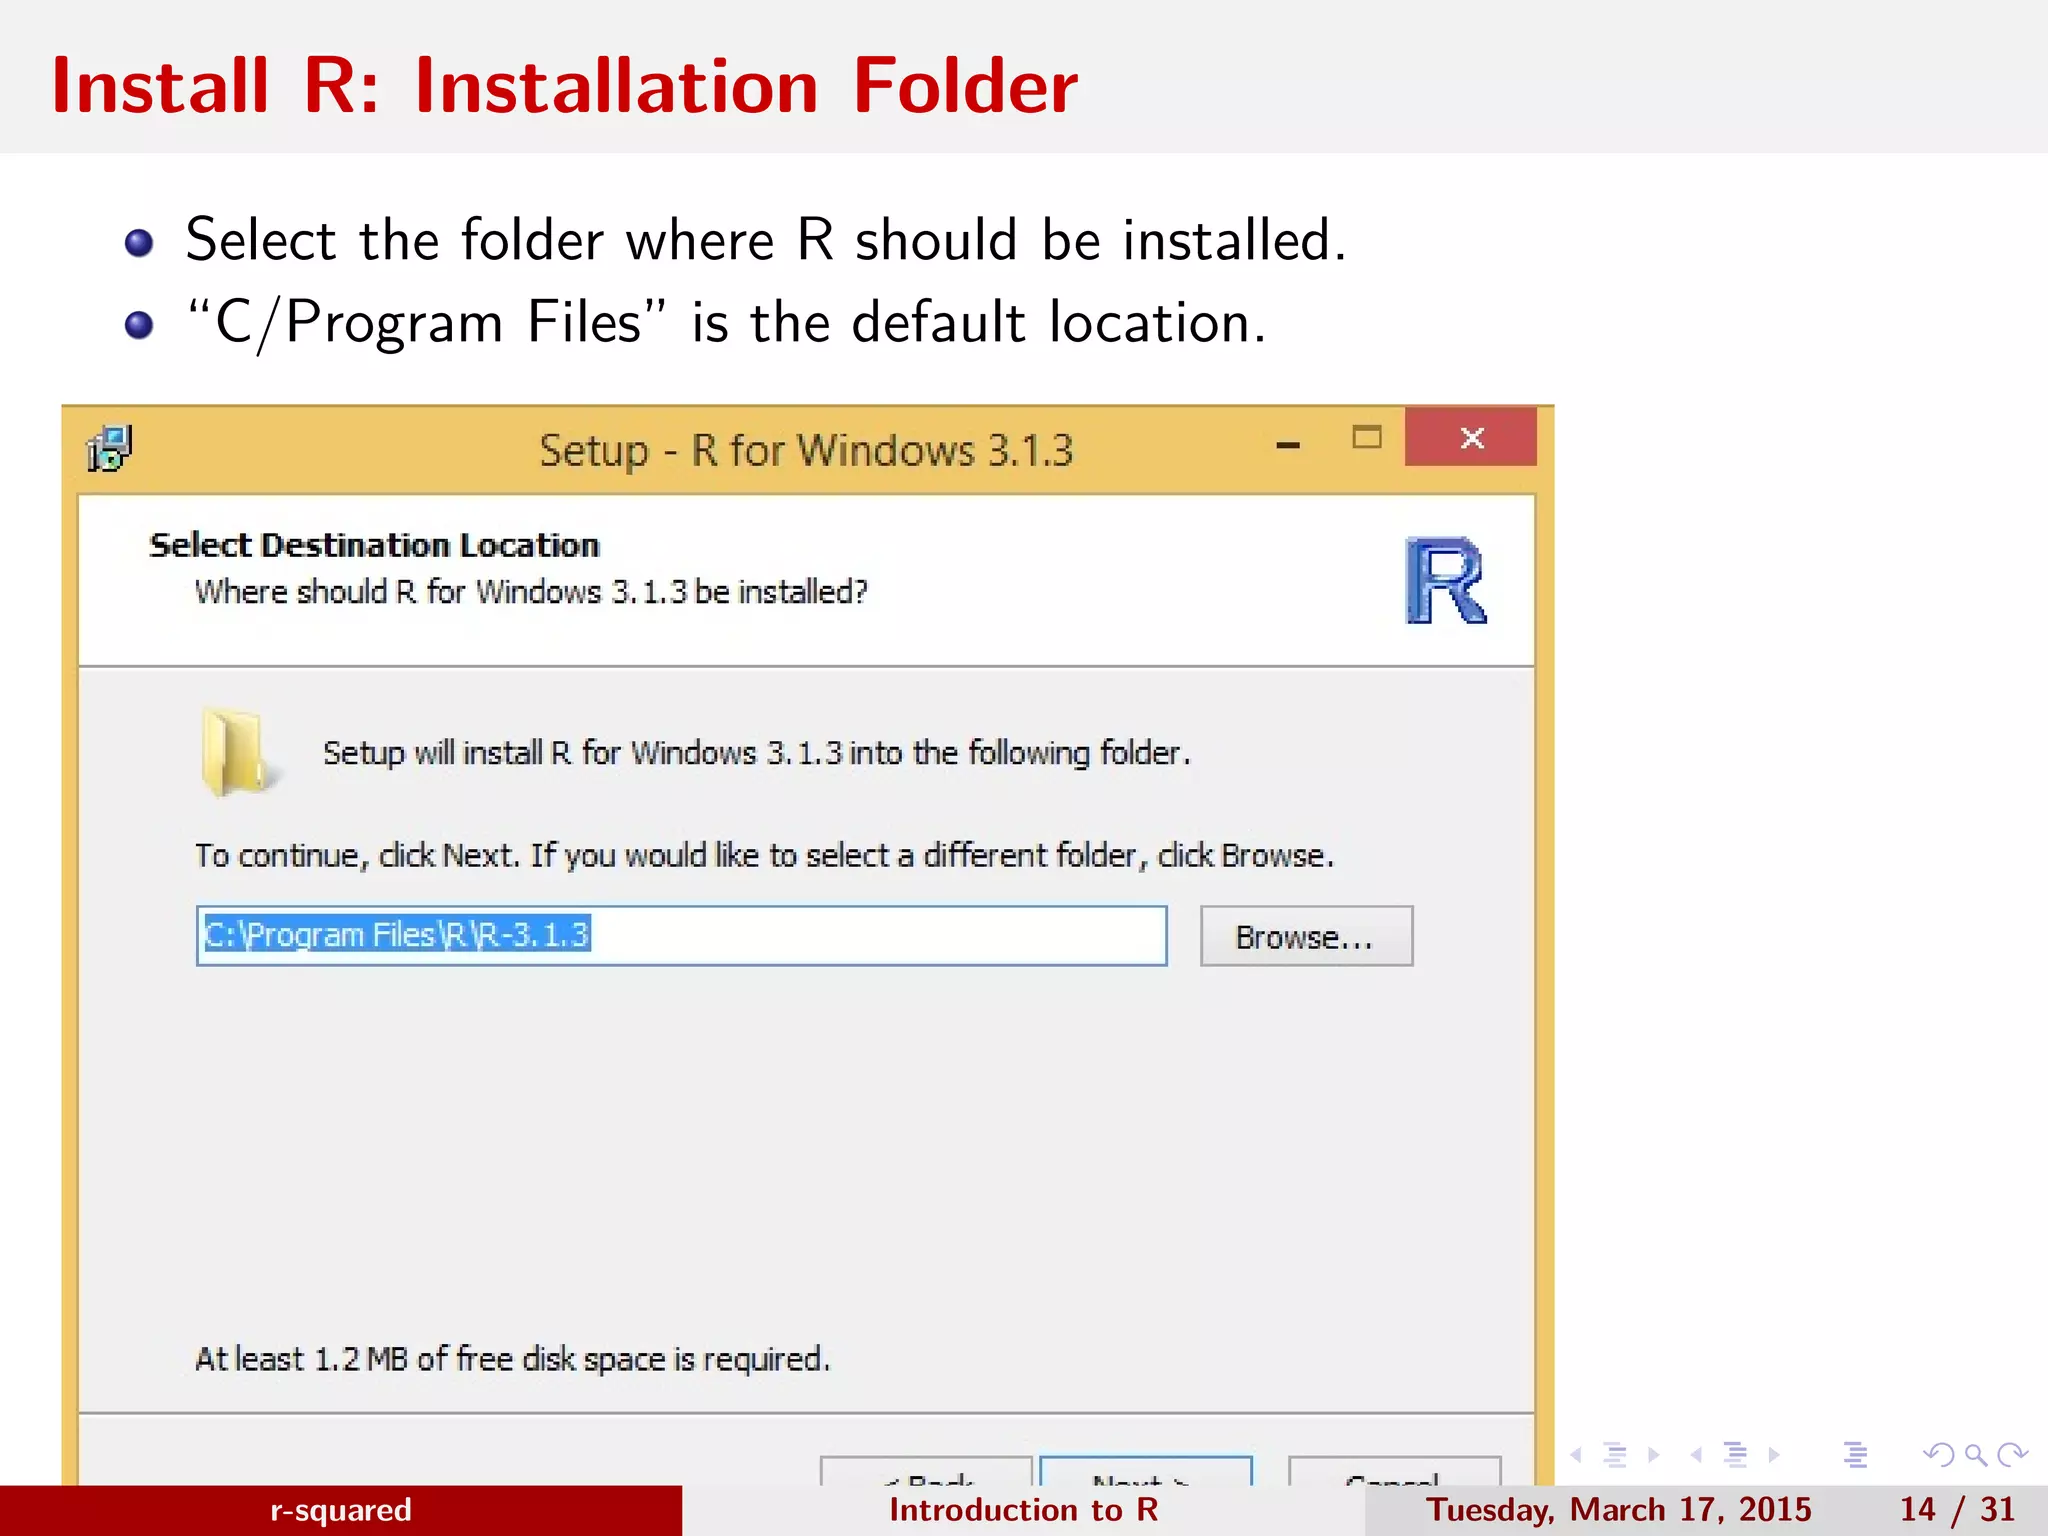Click the installation path field
2048x1536 pixels.
(x=682, y=936)
